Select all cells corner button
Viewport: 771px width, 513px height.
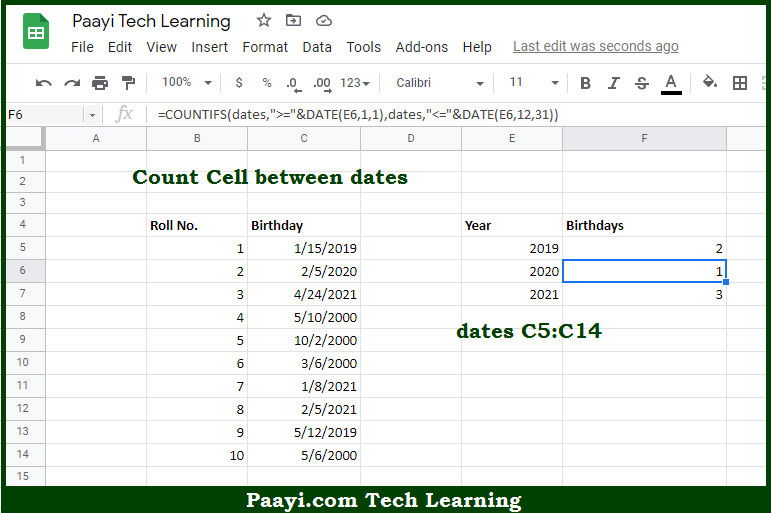tap(26, 138)
